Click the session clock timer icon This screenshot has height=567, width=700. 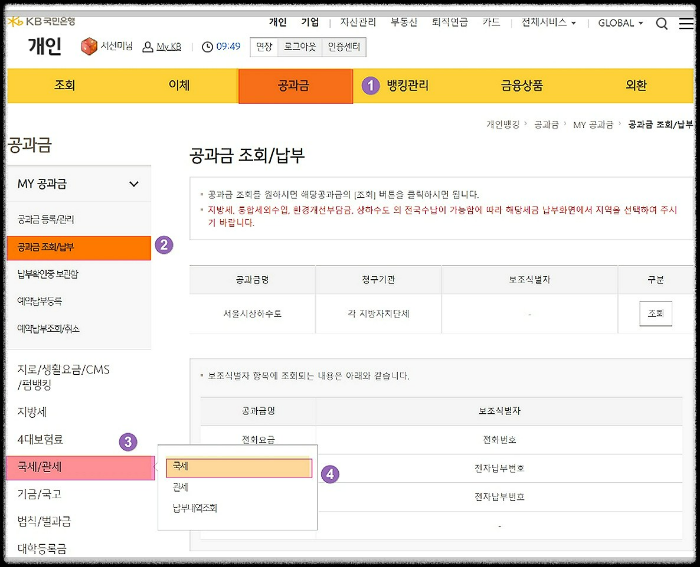207,46
